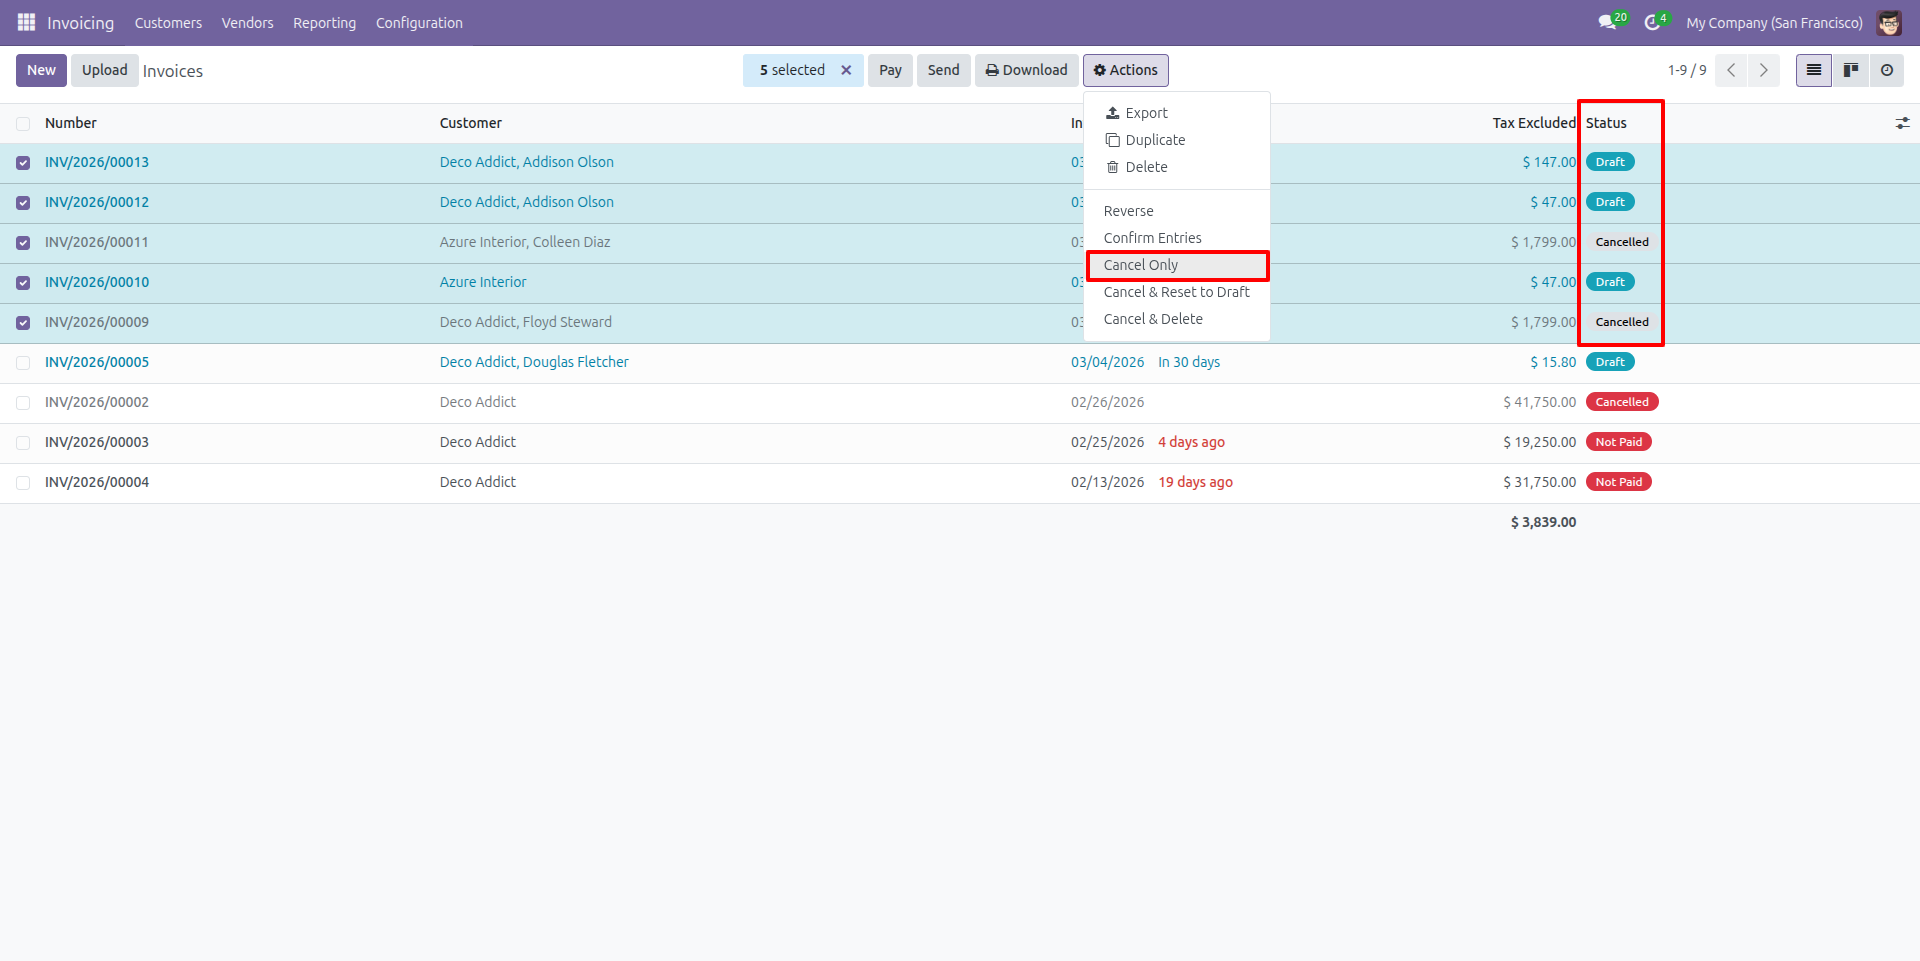Check invoice INV/2026/00005 checkbox
Image resolution: width=1920 pixels, height=961 pixels.
tap(23, 363)
